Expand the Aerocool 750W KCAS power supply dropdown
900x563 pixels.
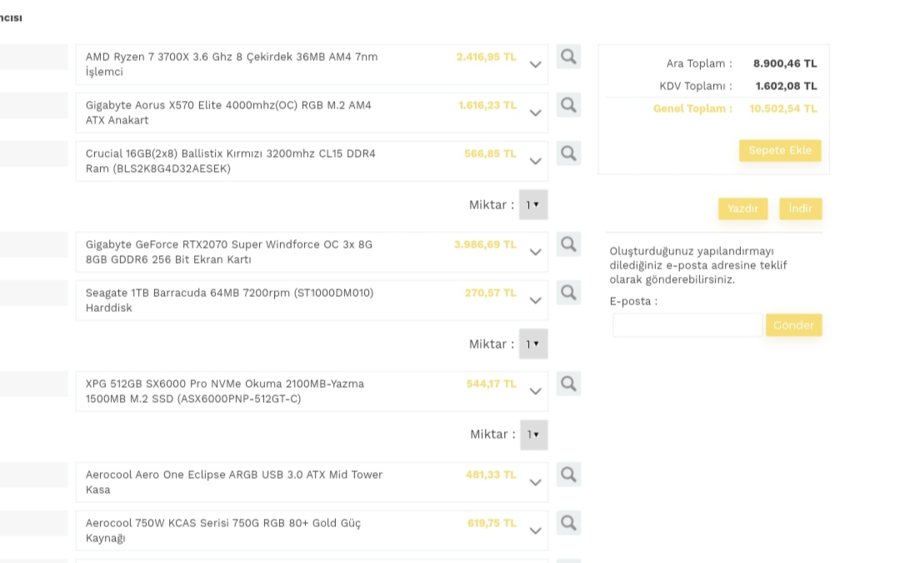click(535, 530)
